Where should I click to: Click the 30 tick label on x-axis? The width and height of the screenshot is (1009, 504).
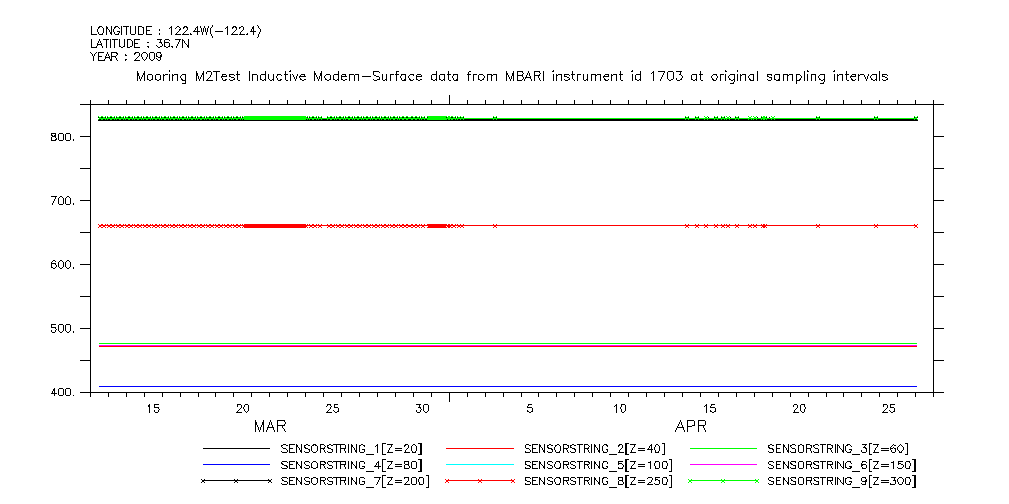pos(422,409)
